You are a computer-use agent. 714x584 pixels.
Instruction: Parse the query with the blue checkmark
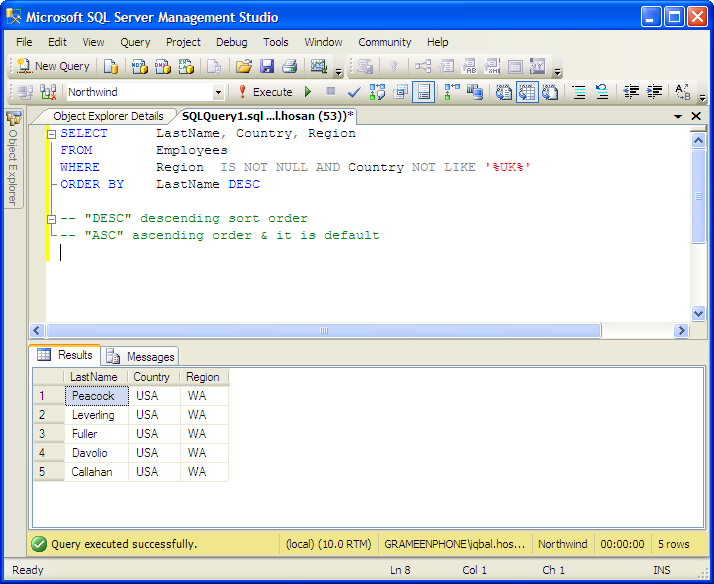(x=354, y=92)
